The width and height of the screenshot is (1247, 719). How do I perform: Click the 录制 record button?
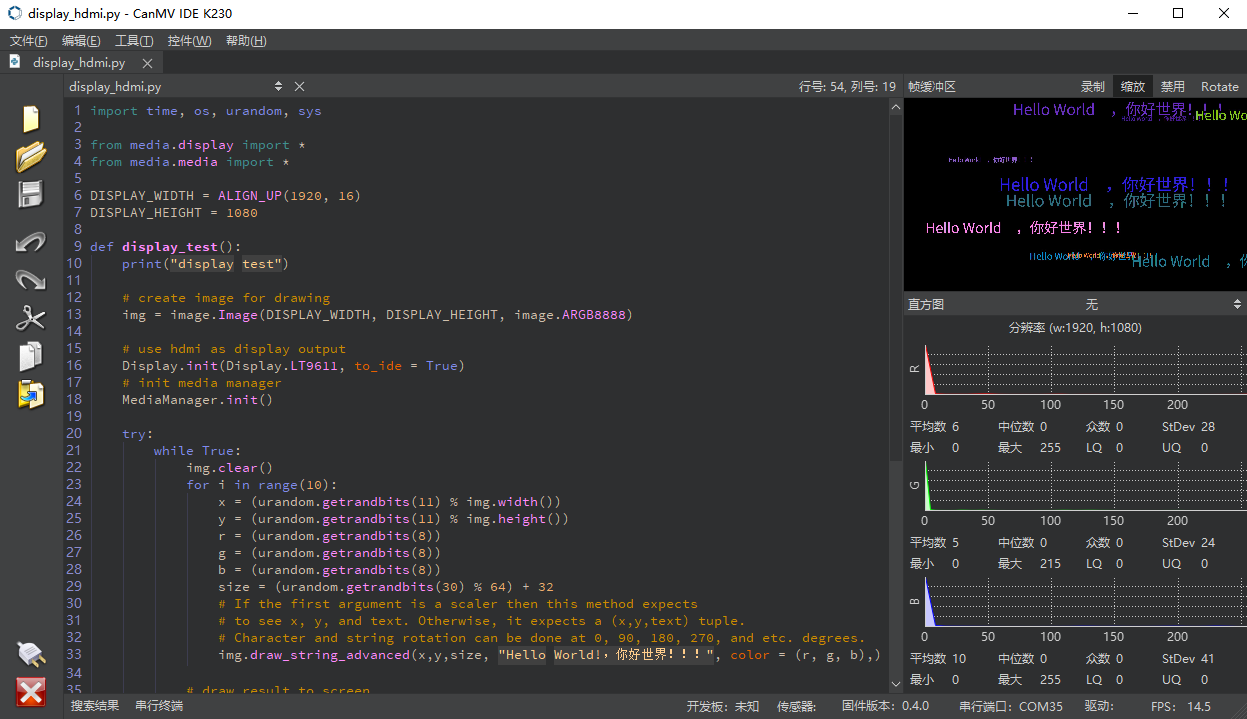pyautogui.click(x=1093, y=87)
